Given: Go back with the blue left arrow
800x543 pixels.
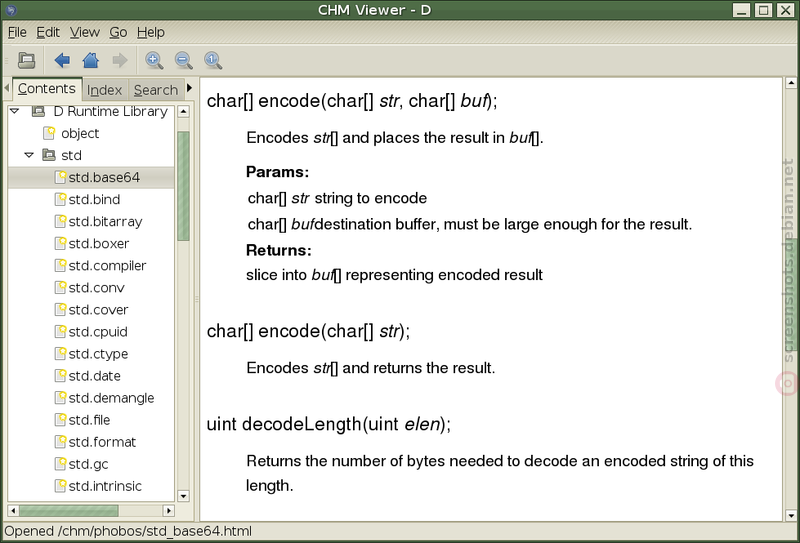Looking at the screenshot, I should point(62,61).
